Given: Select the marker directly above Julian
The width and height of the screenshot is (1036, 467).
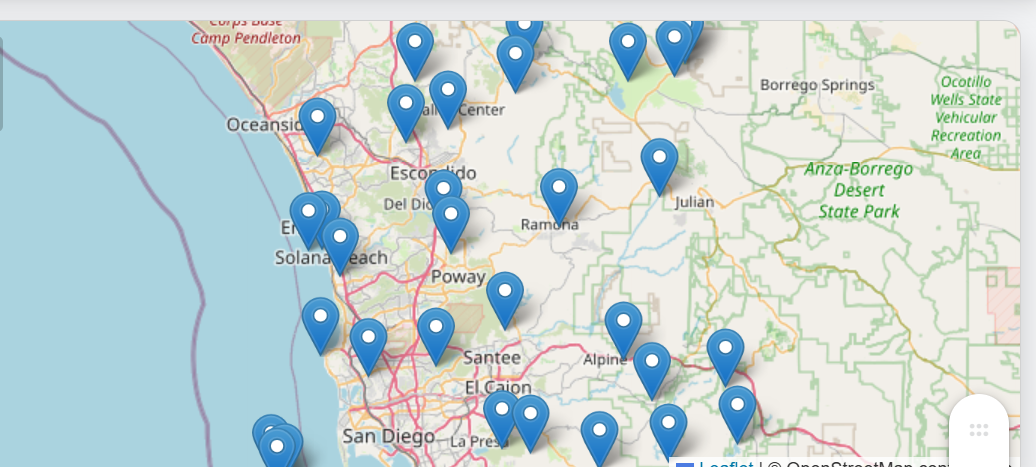Looking at the screenshot, I should [x=659, y=166].
